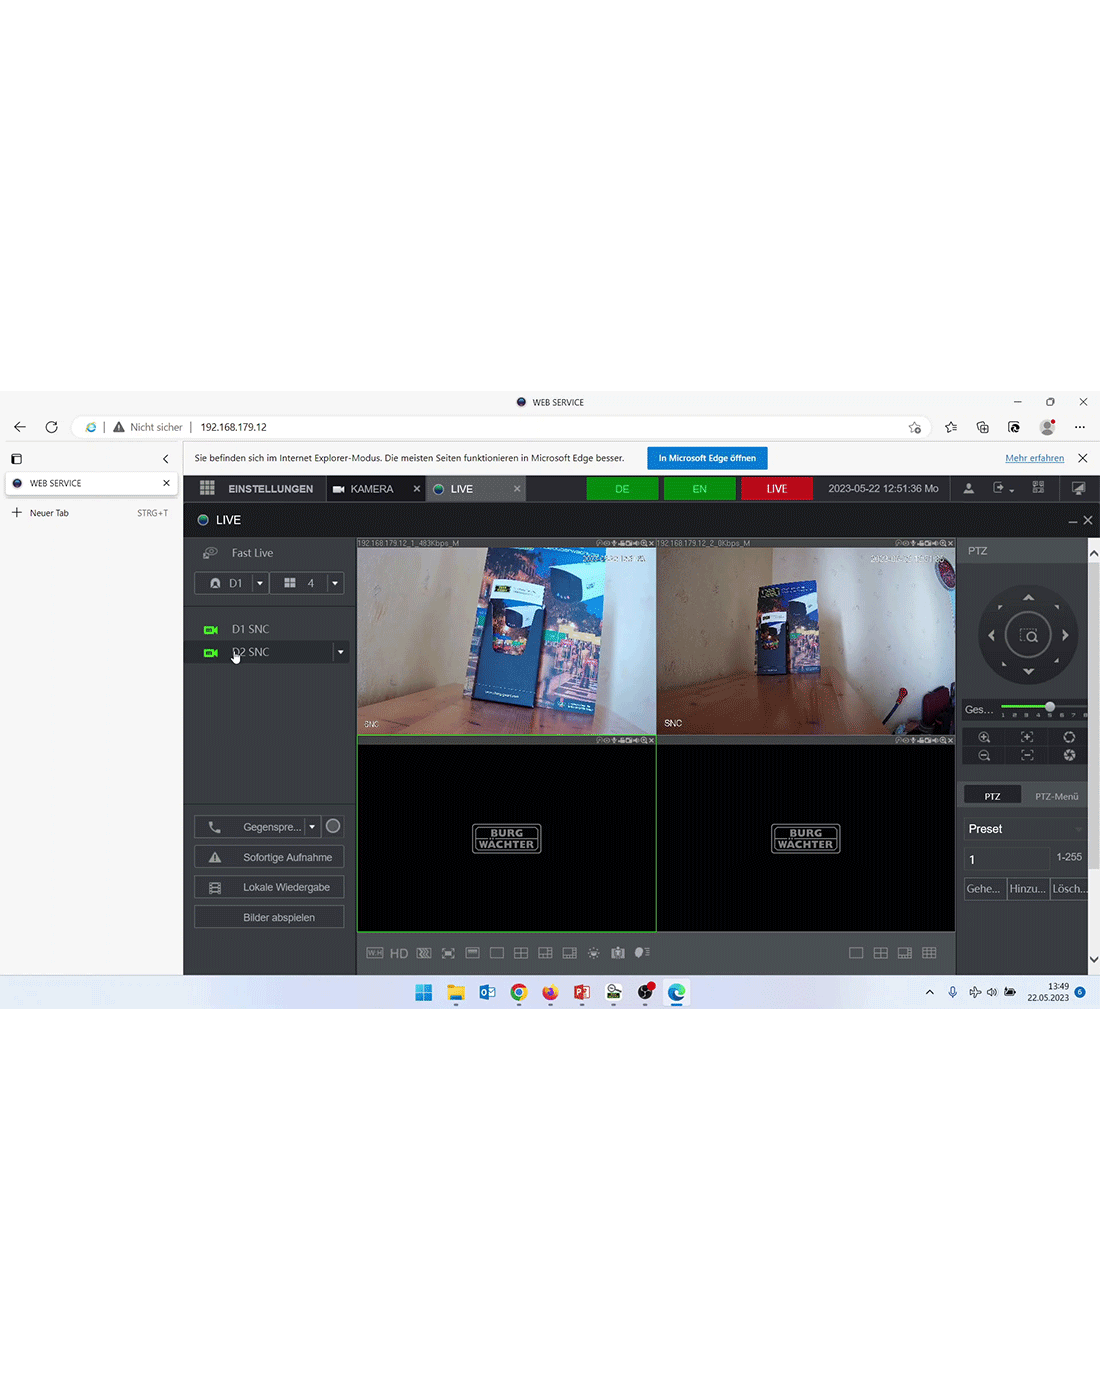Click the iris open icon in PTZ panel
The image size is (1100, 1400).
click(1069, 737)
